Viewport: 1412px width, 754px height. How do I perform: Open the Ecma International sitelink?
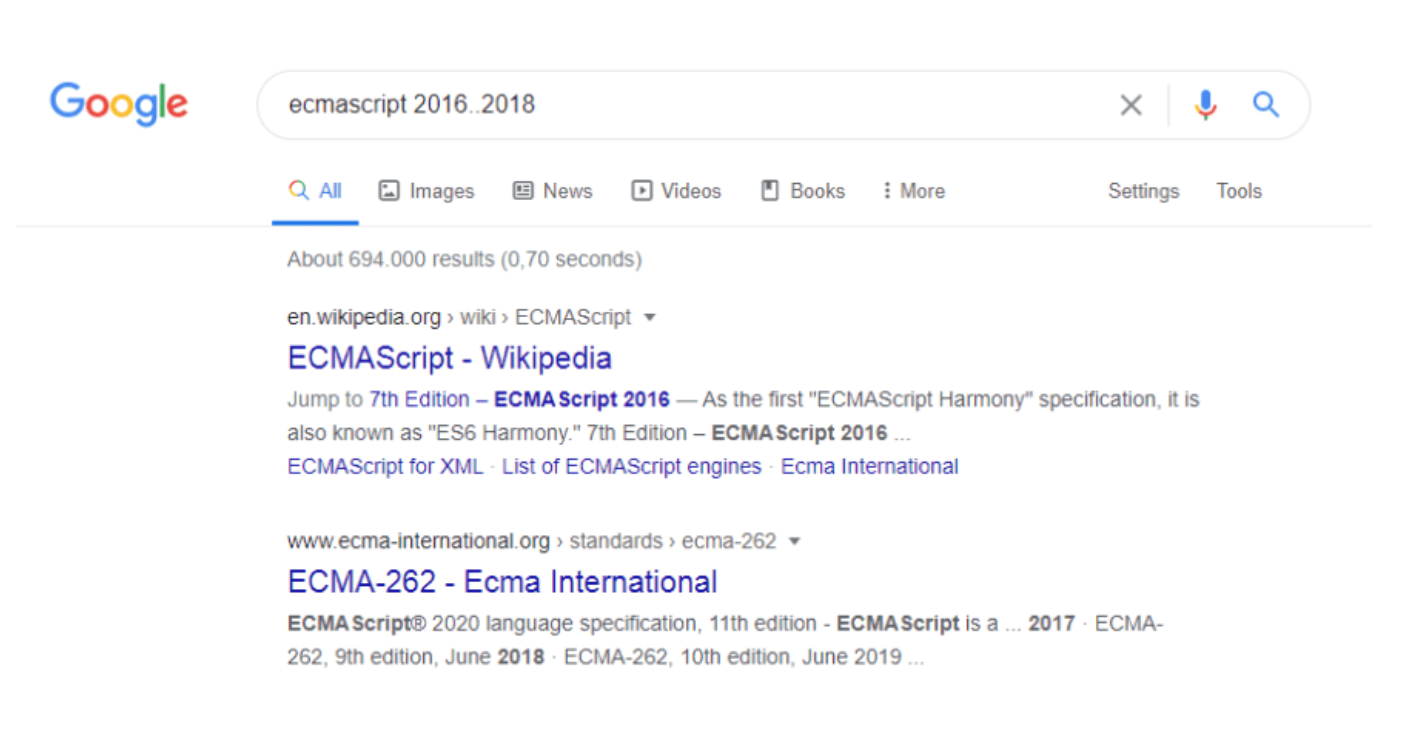(869, 467)
